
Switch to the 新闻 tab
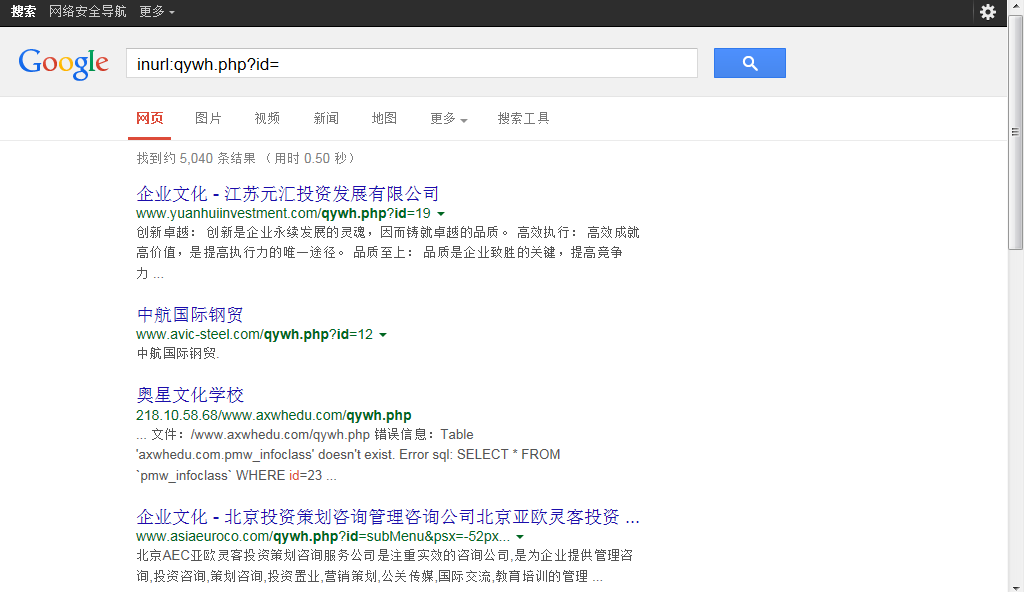coord(326,118)
